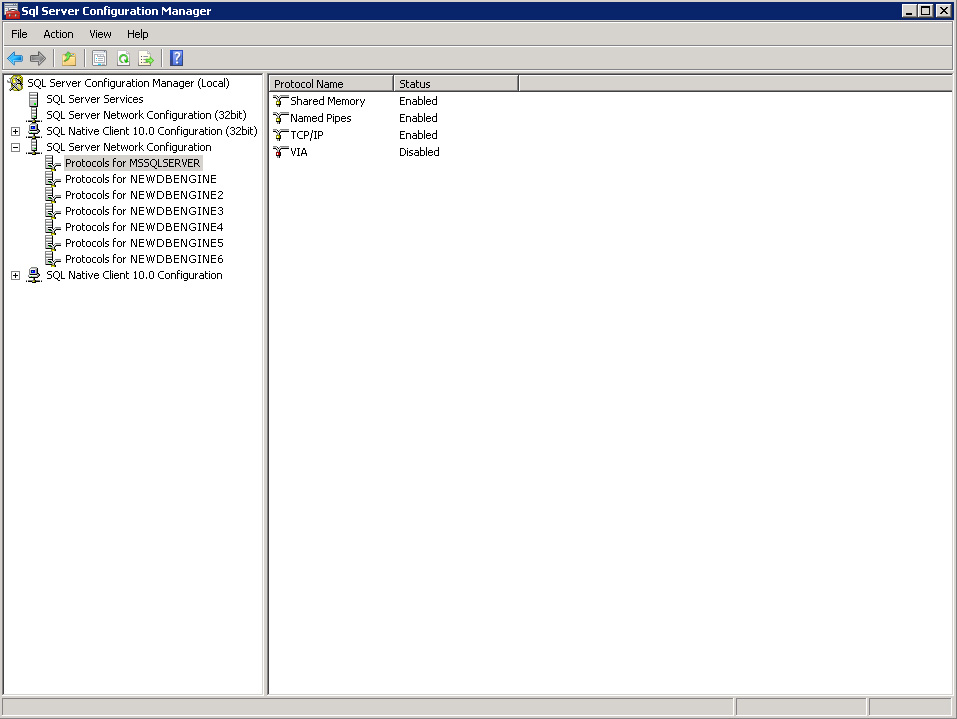Click the Protocols for NEWDBENGINE6 icon
The height and width of the screenshot is (719, 957).
[x=53, y=259]
